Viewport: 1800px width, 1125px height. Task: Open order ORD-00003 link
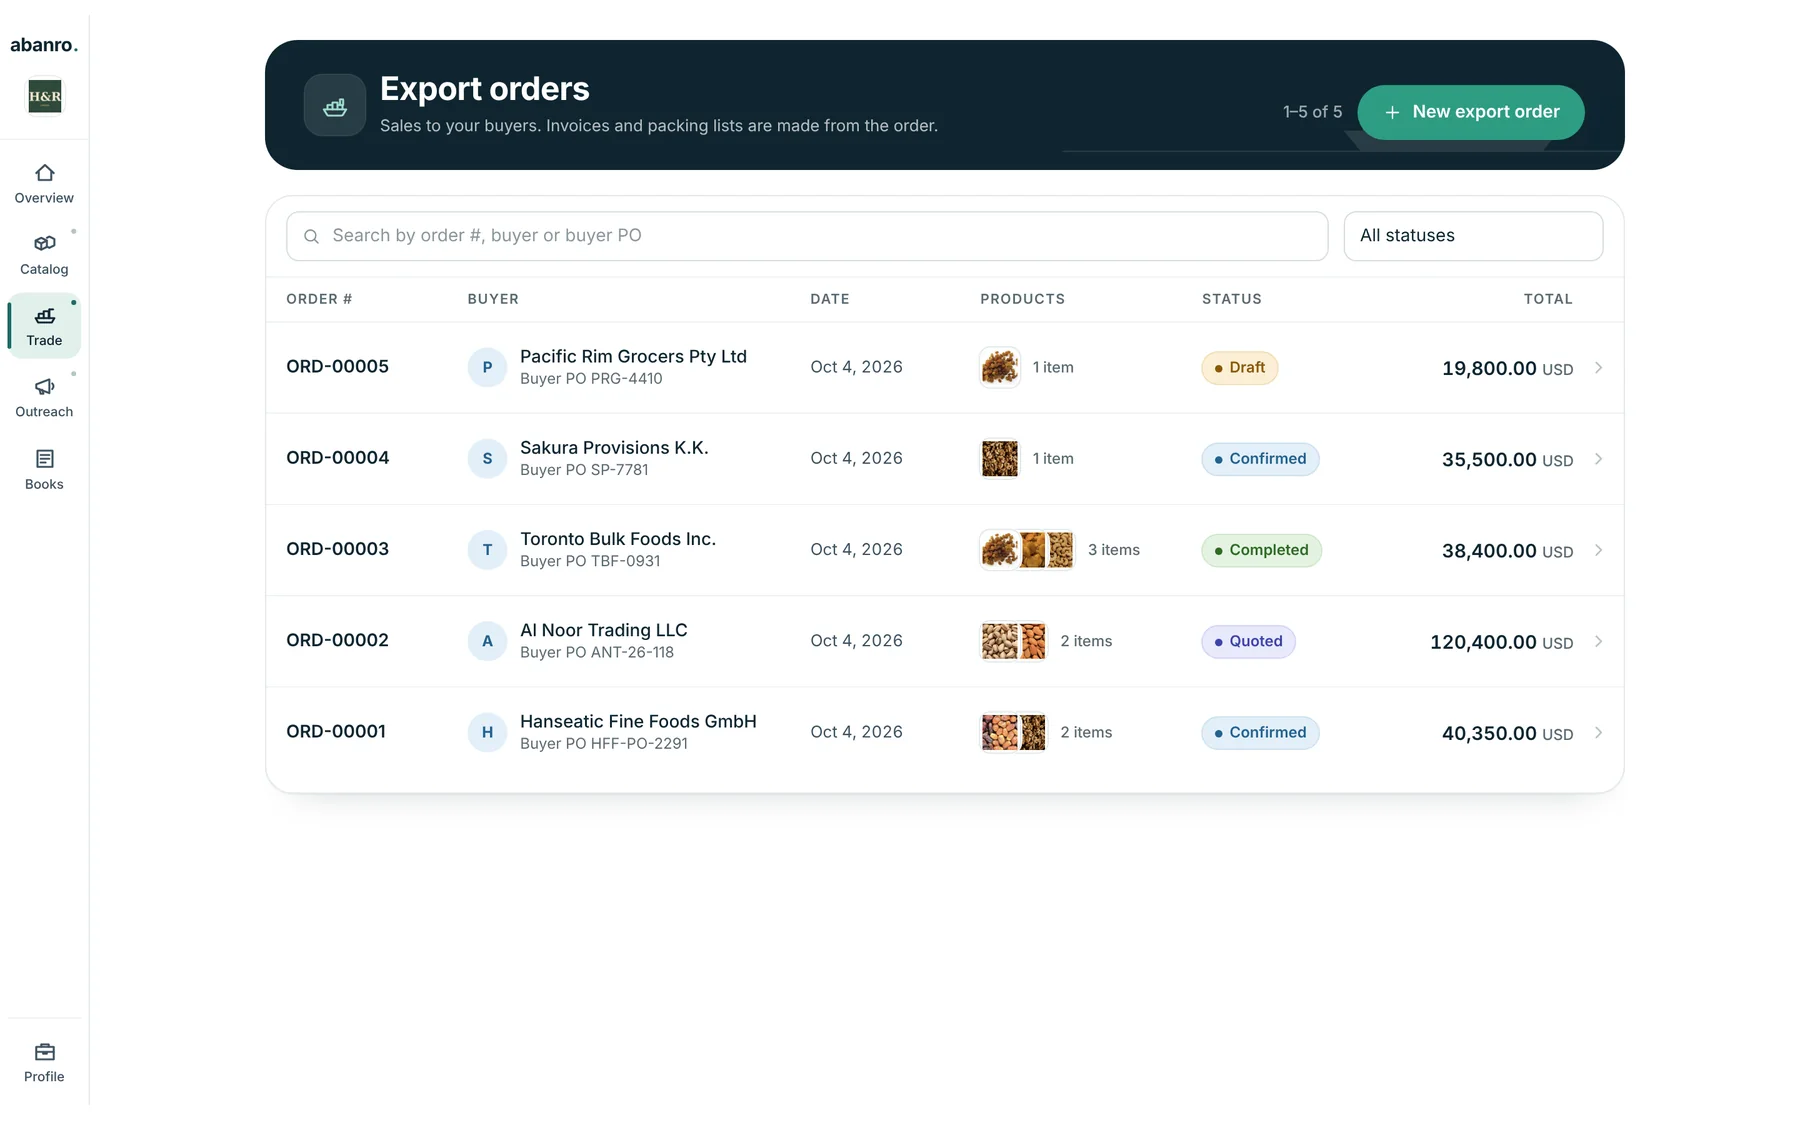click(337, 549)
